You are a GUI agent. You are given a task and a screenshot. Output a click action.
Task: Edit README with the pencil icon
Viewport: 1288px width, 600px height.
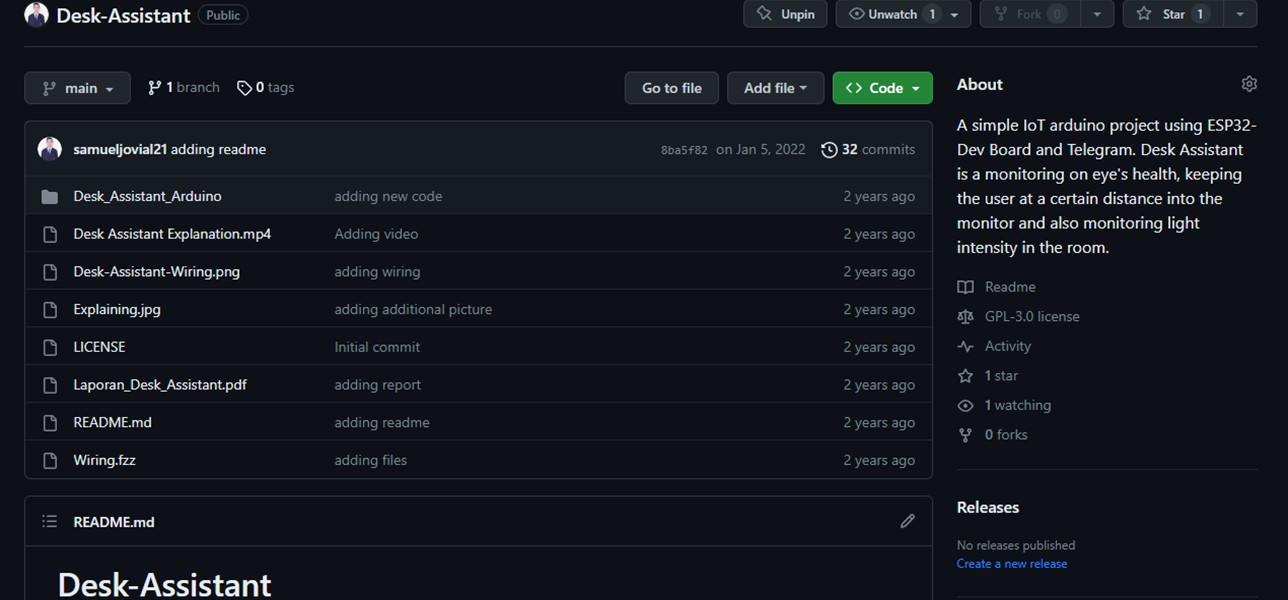pyautogui.click(x=907, y=521)
